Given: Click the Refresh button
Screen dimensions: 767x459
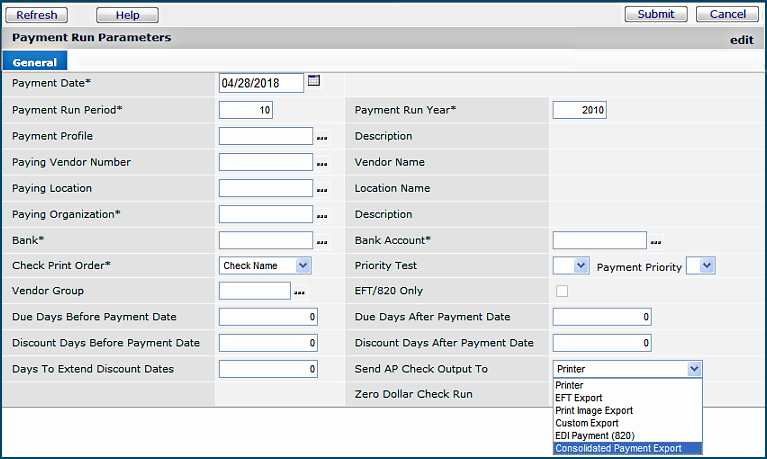Looking at the screenshot, I should pyautogui.click(x=37, y=15).
